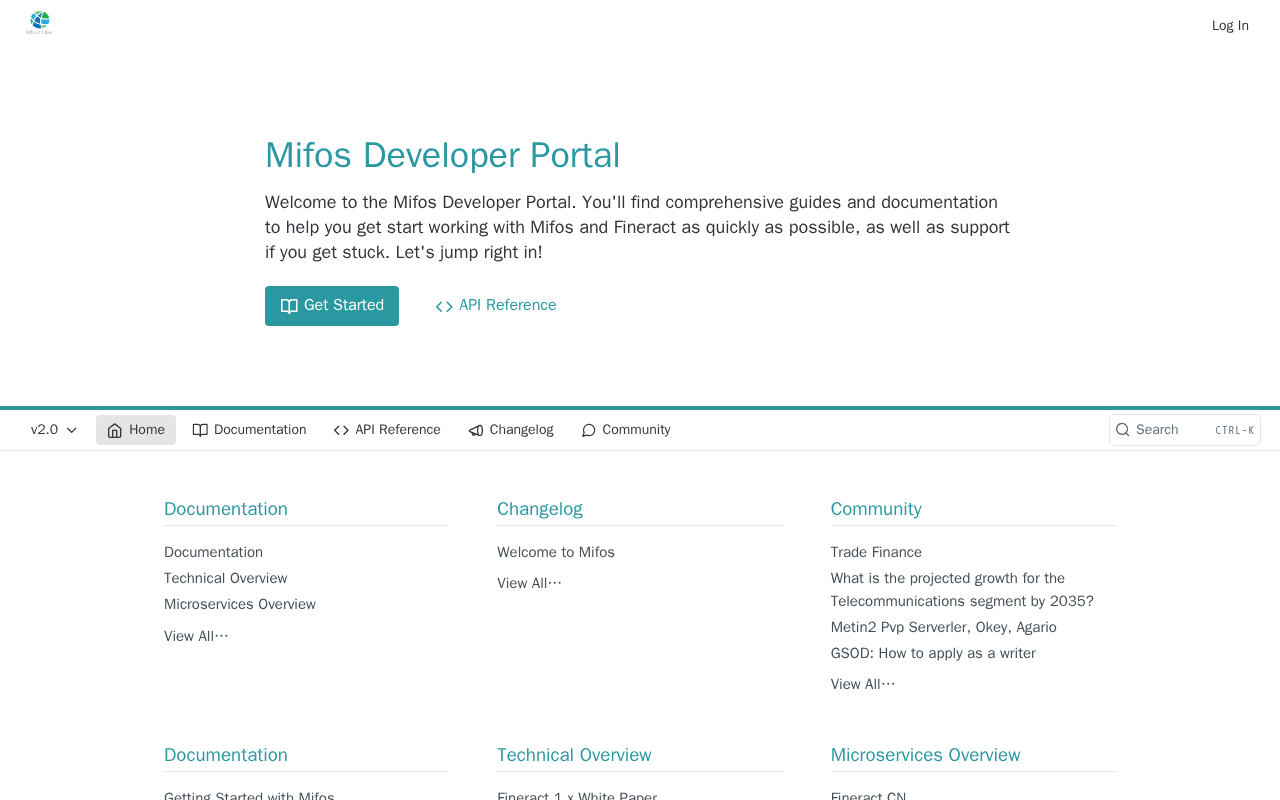Click the book icon on Get Started
This screenshot has height=800, width=1280.
coord(289,306)
